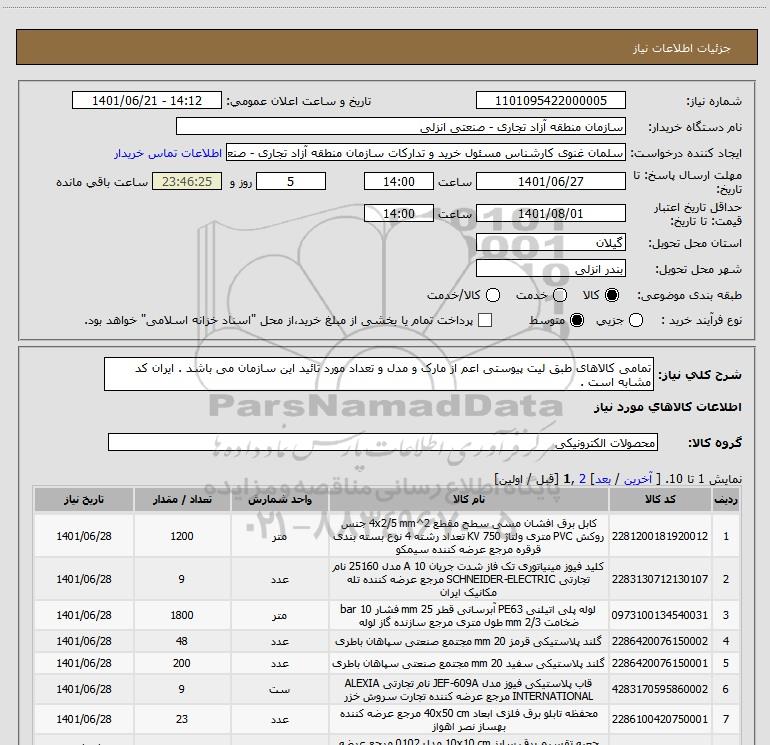Click request creator field سلمان غنوی
Image resolution: width=770 pixels, height=745 pixels.
(x=426, y=153)
